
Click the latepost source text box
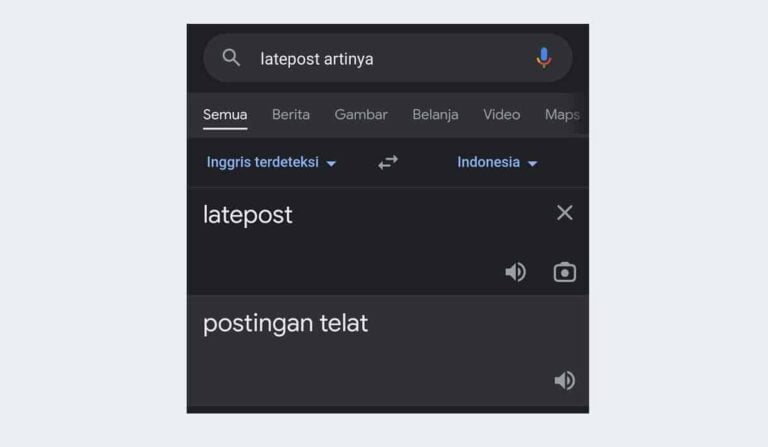388,241
